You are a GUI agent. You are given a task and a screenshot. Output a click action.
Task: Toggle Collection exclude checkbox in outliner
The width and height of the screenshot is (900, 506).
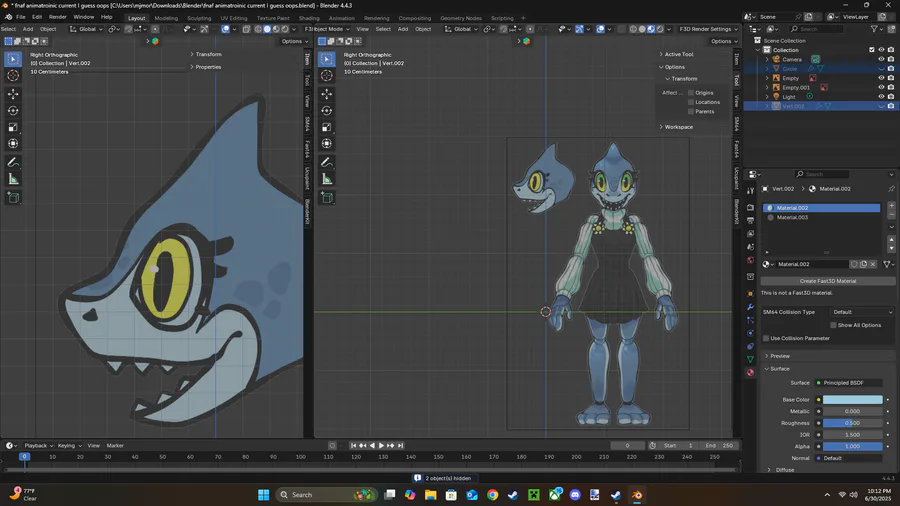872,50
